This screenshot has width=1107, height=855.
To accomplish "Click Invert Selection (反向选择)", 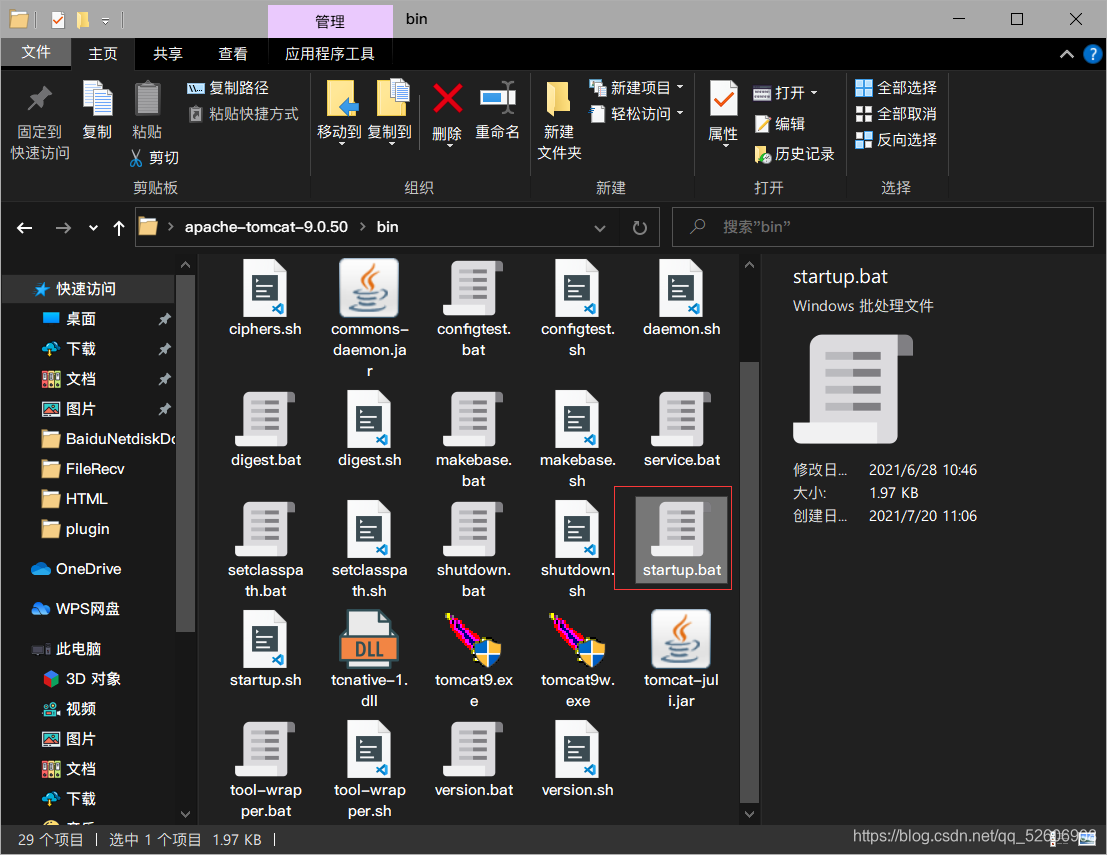I will coord(895,140).
